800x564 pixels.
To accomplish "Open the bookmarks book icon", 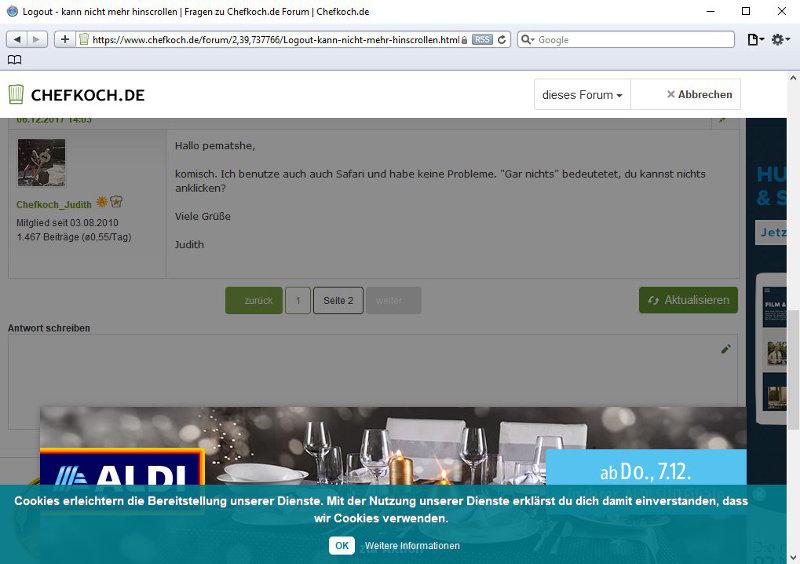I will coord(14,60).
